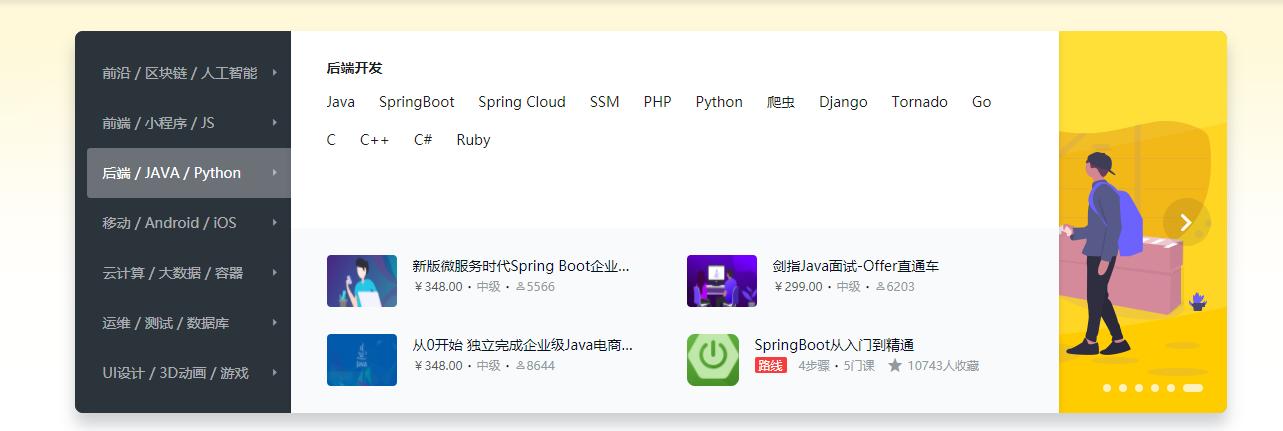Click learner count icon beside 6203
The width and height of the screenshot is (1283, 431).
pyautogui.click(x=881, y=287)
